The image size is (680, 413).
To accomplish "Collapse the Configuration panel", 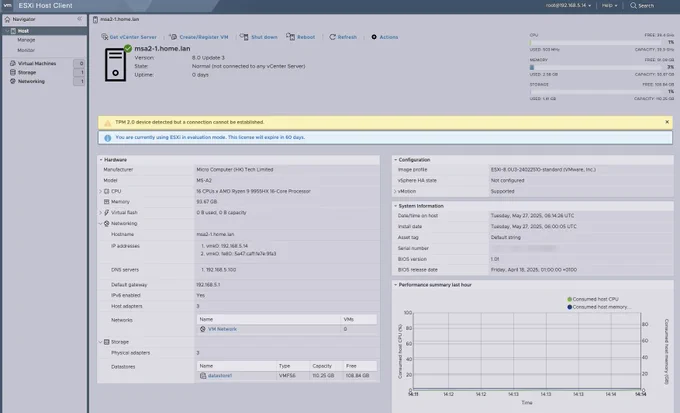I will (396, 160).
